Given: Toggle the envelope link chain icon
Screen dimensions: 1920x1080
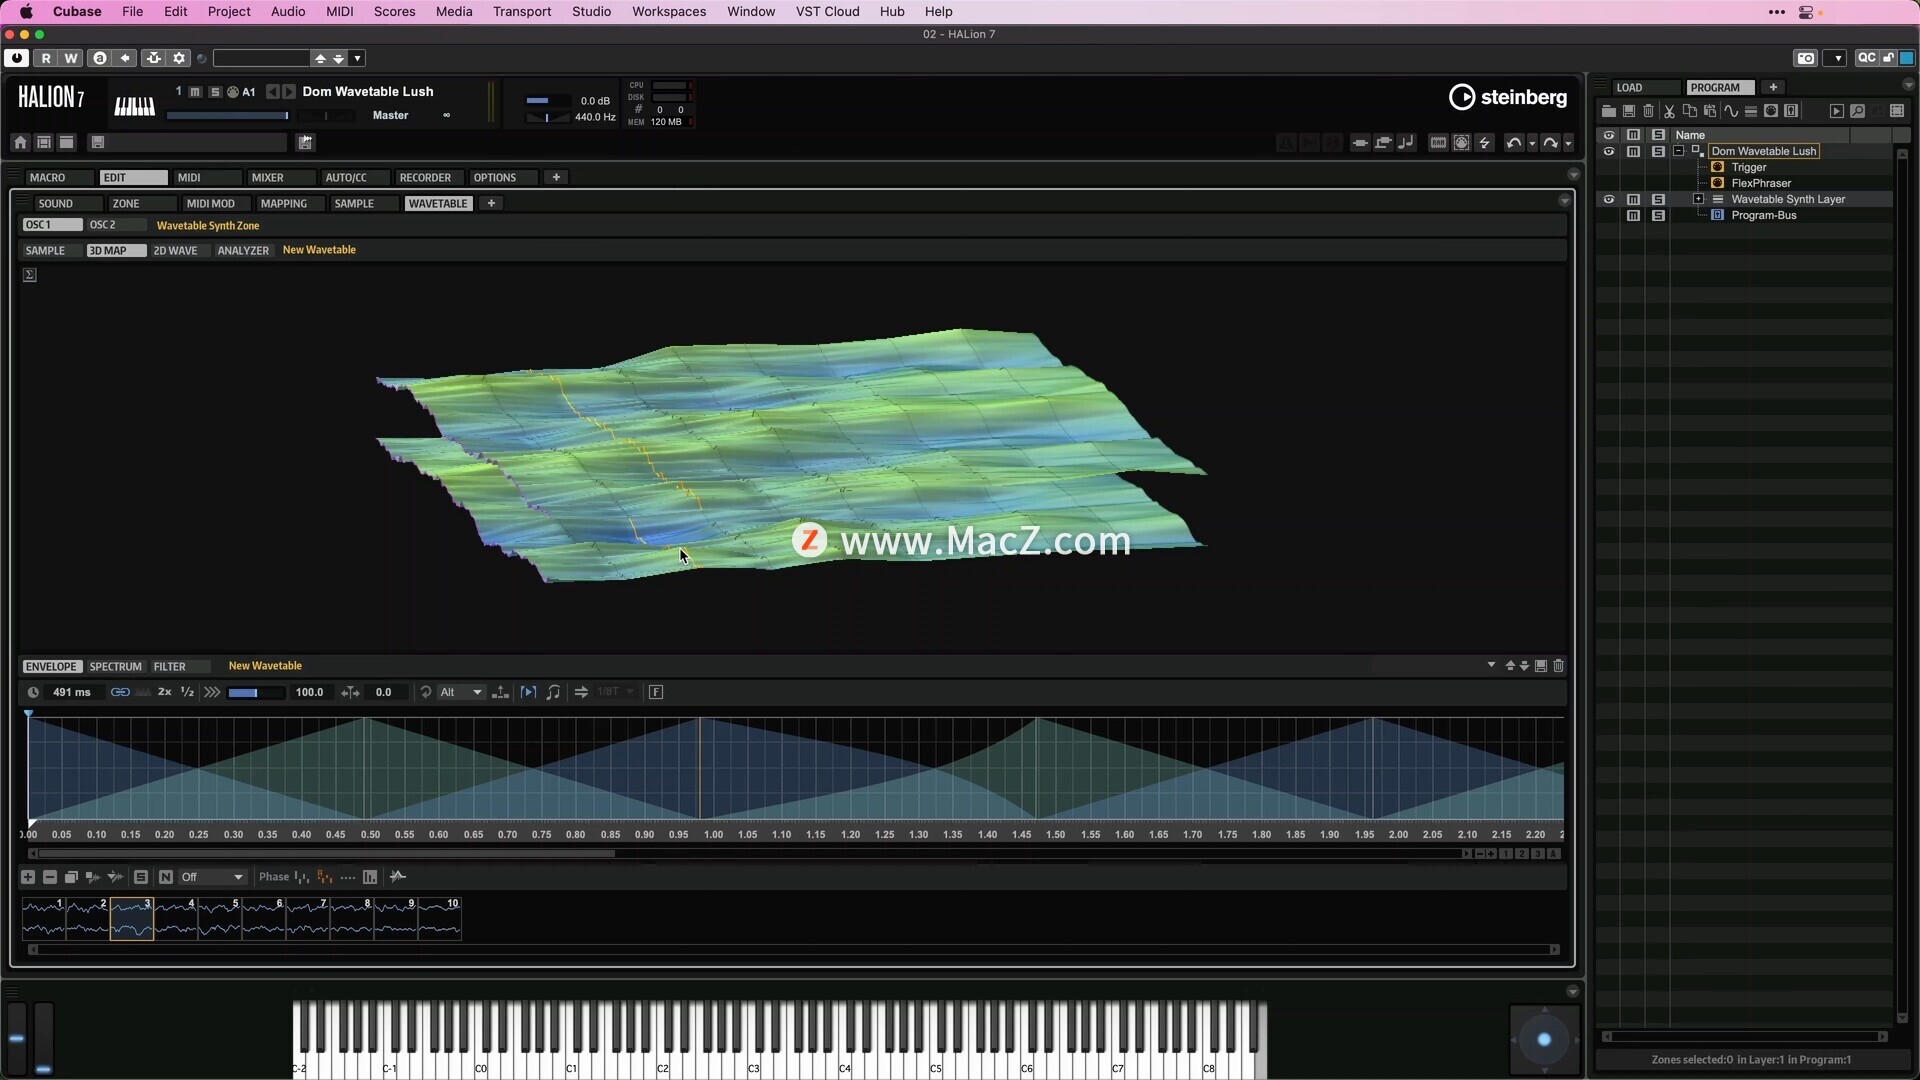Looking at the screenshot, I should pos(120,692).
